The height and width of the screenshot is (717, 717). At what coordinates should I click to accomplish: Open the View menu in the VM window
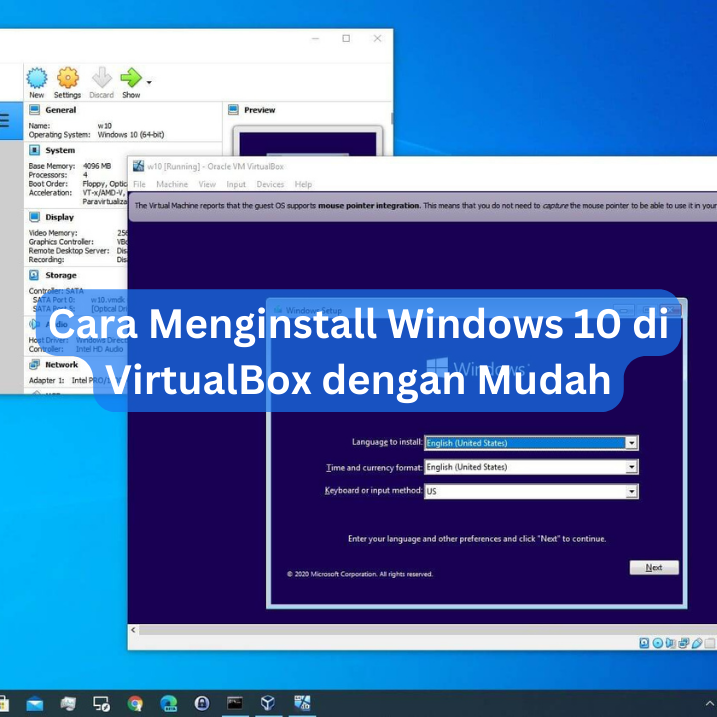207,184
